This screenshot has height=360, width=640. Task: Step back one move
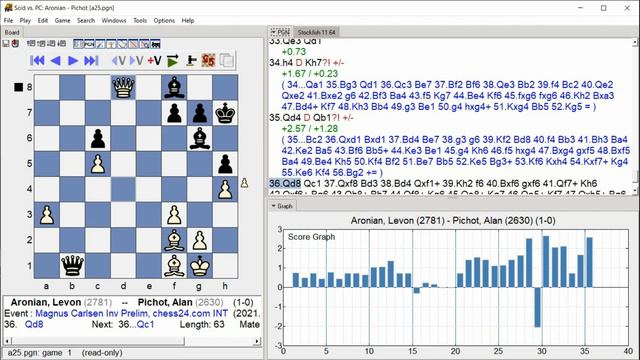(x=56, y=61)
